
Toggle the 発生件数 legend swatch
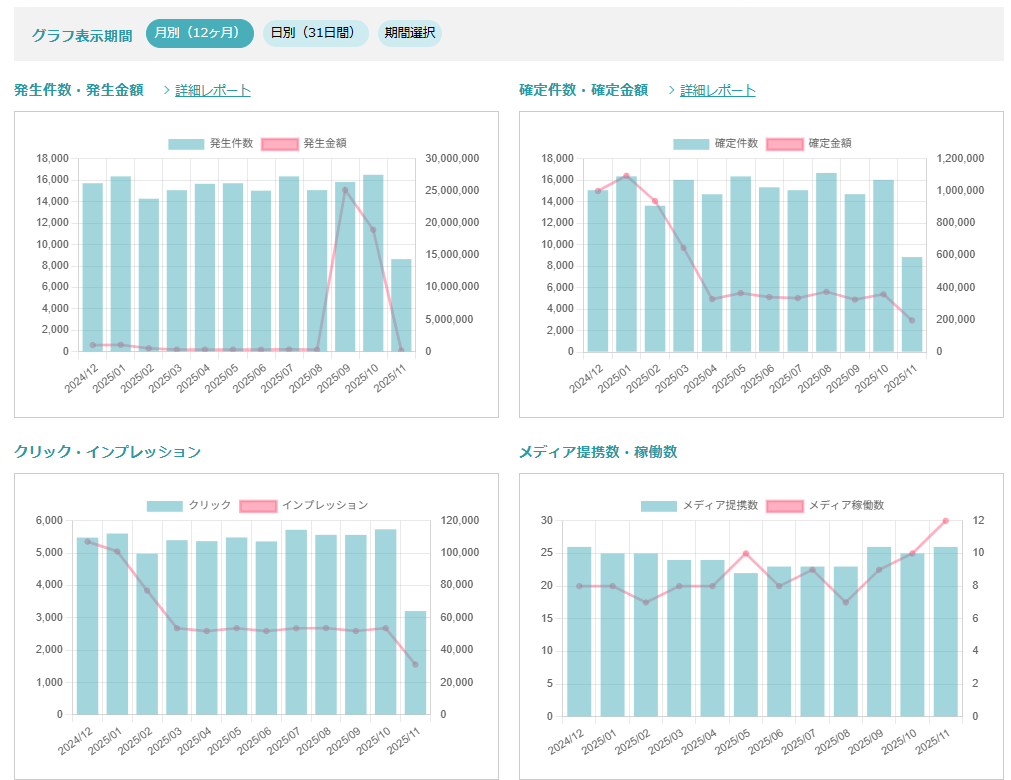click(186, 144)
